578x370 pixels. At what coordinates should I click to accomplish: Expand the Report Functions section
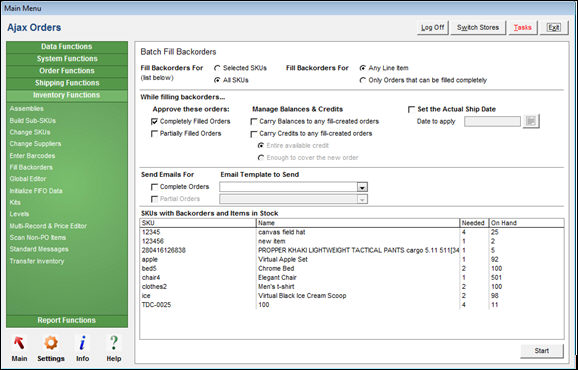pos(67,321)
